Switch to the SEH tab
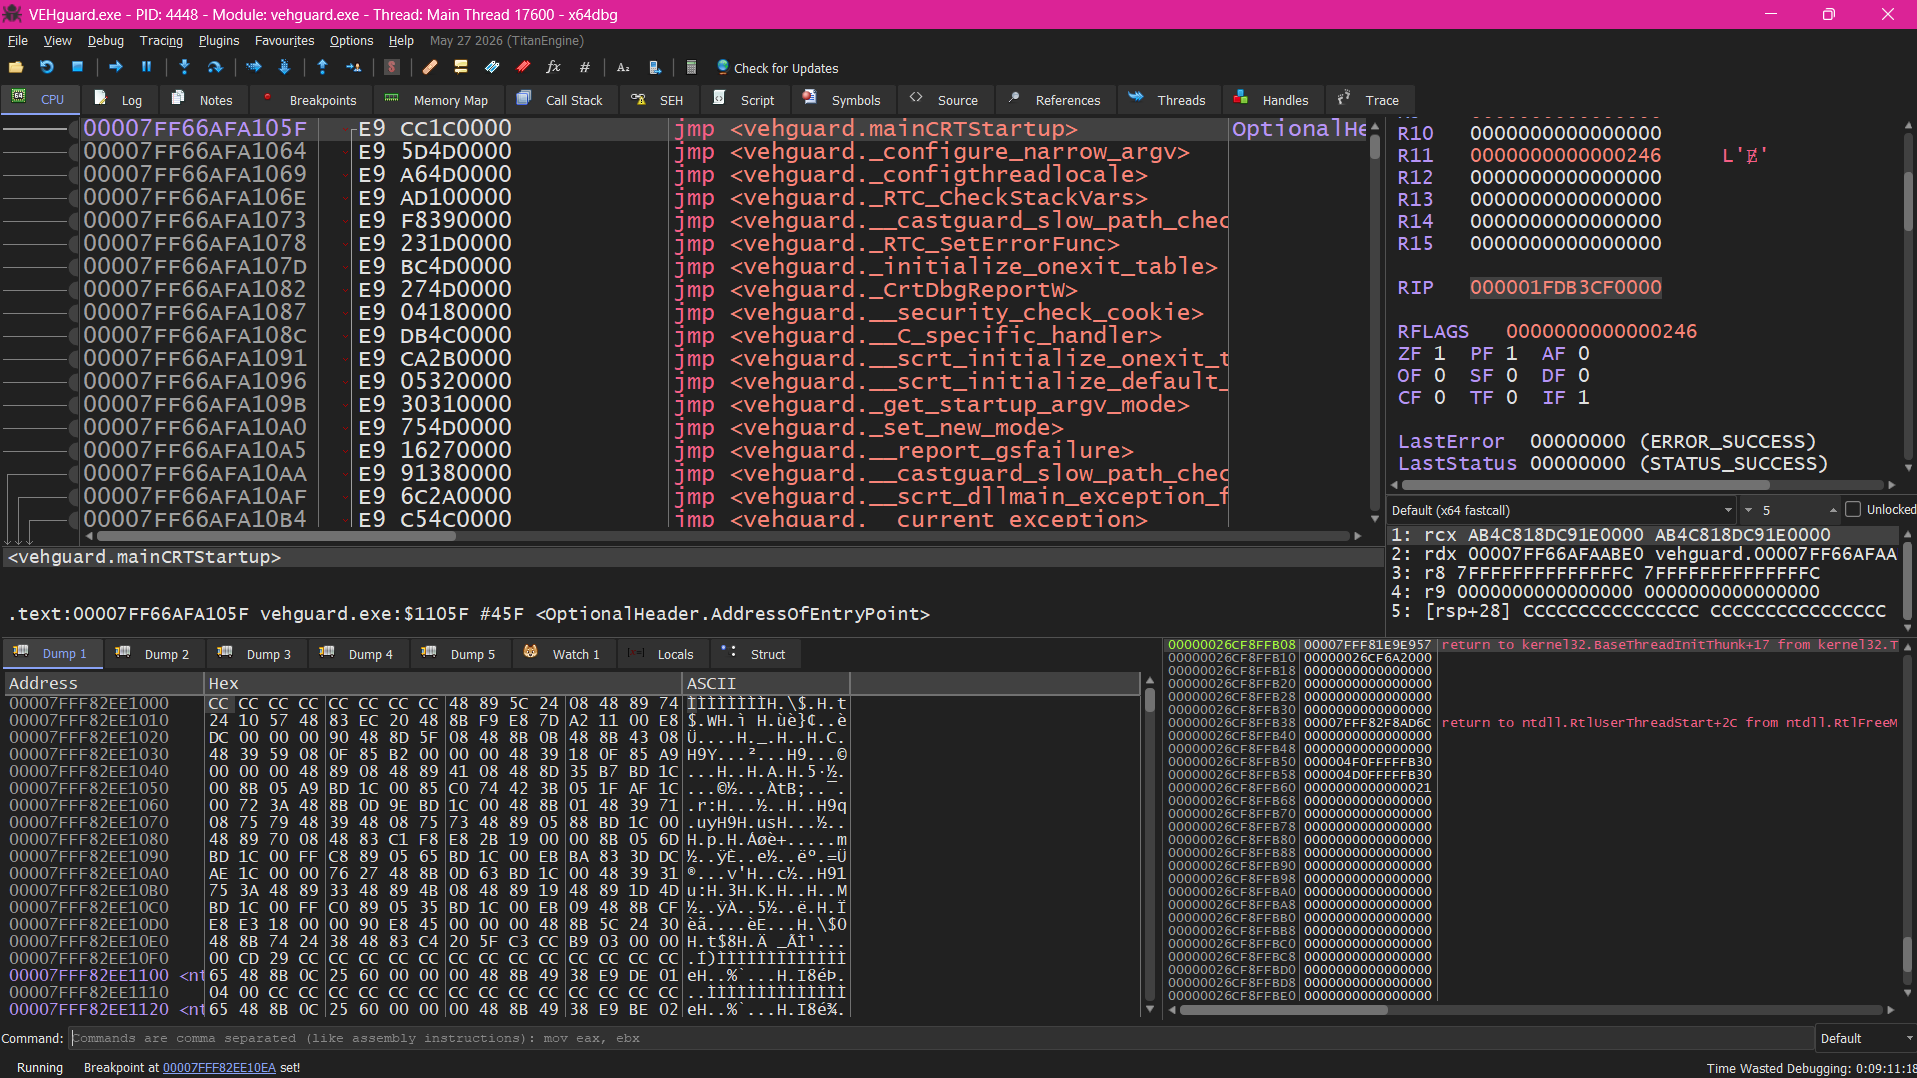This screenshot has height=1078, width=1917. (x=658, y=100)
